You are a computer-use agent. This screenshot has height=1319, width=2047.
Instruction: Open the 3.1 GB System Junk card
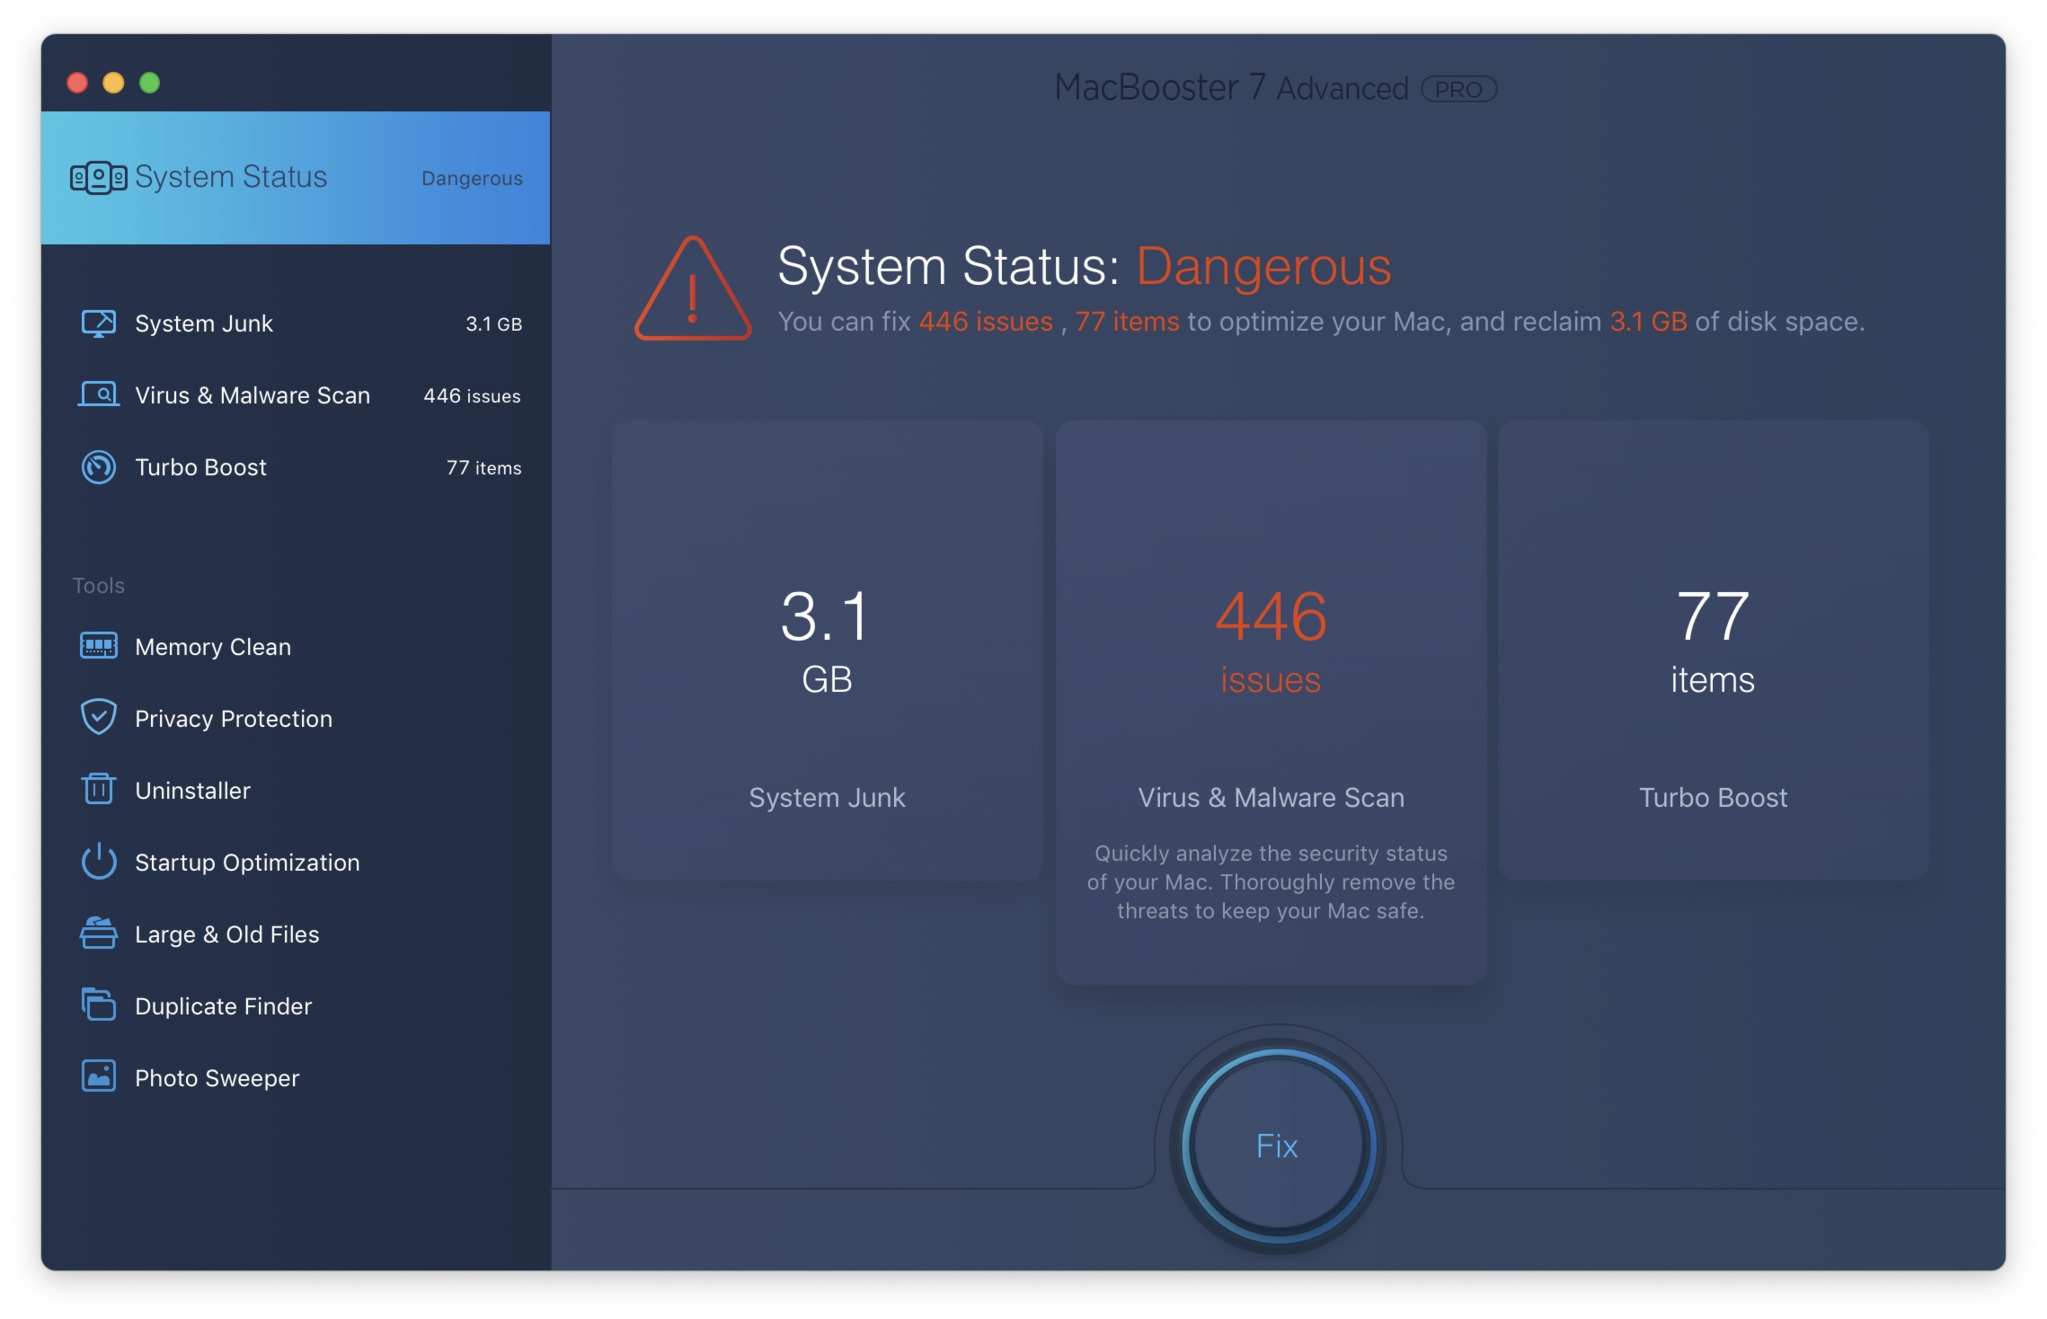(827, 650)
